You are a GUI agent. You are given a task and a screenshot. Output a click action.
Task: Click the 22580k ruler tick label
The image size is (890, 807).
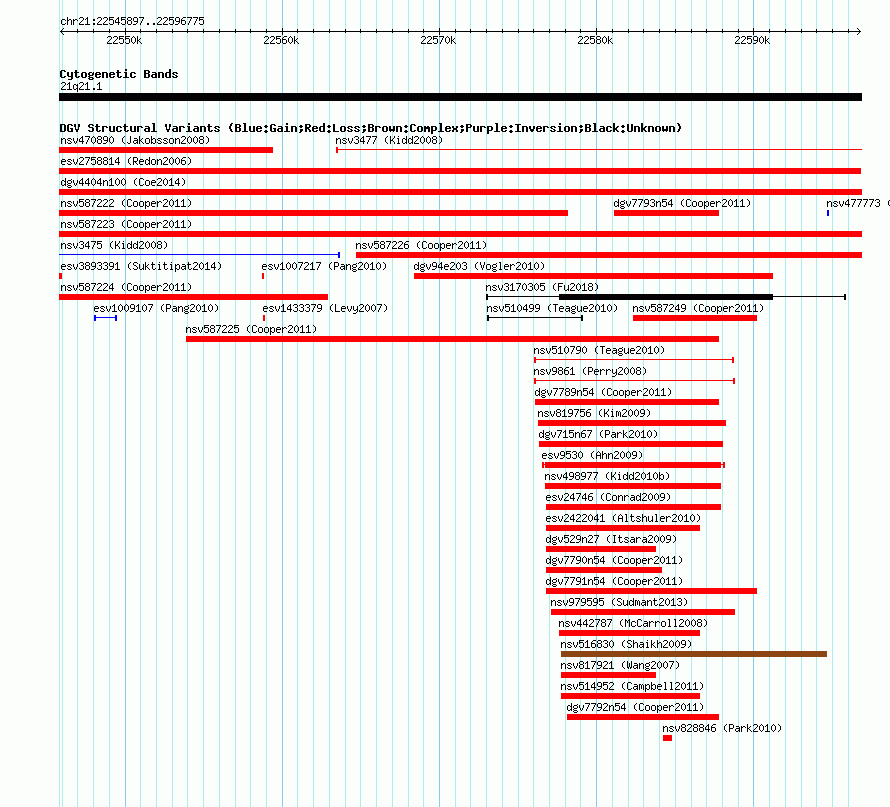(595, 40)
